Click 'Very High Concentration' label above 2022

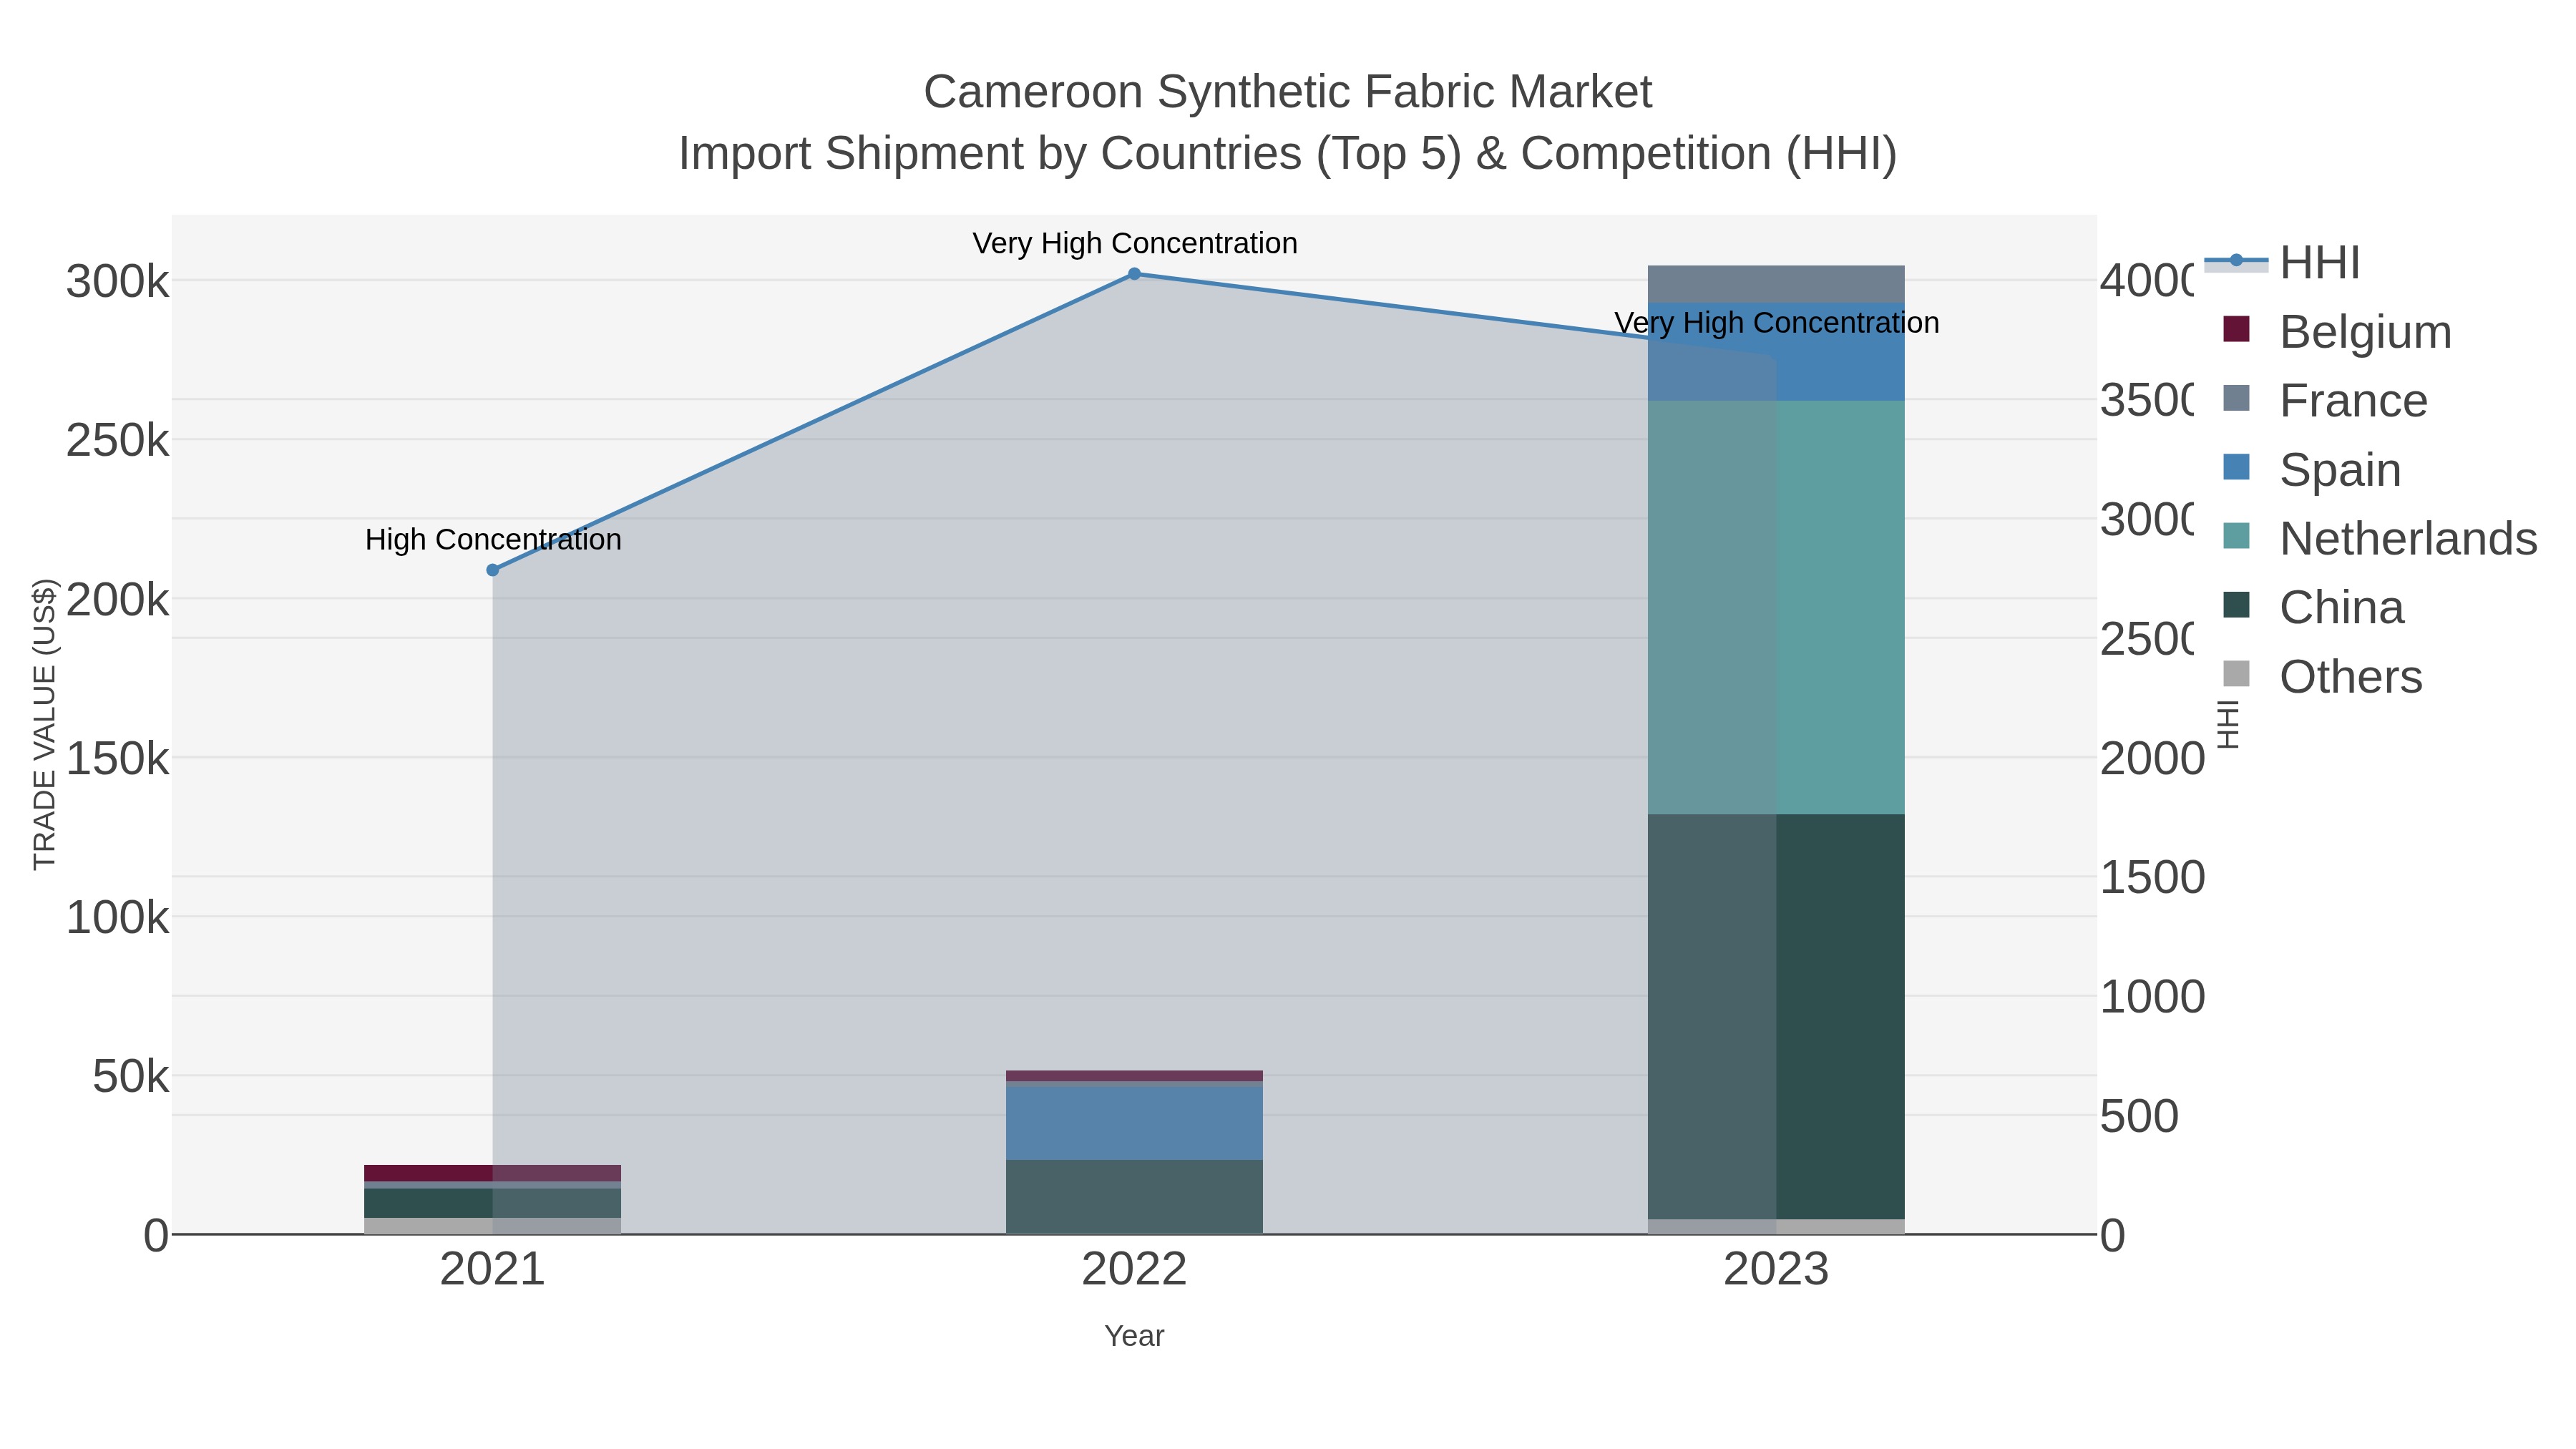1135,243
